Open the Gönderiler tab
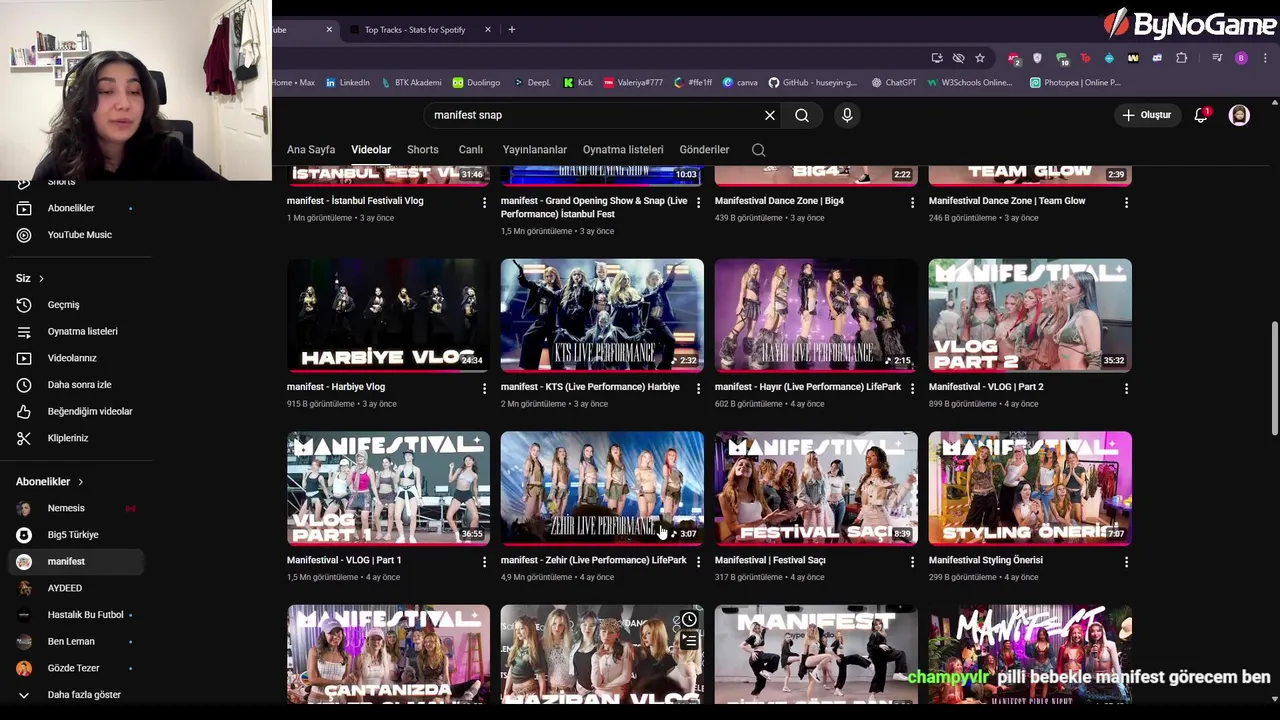 (705, 150)
